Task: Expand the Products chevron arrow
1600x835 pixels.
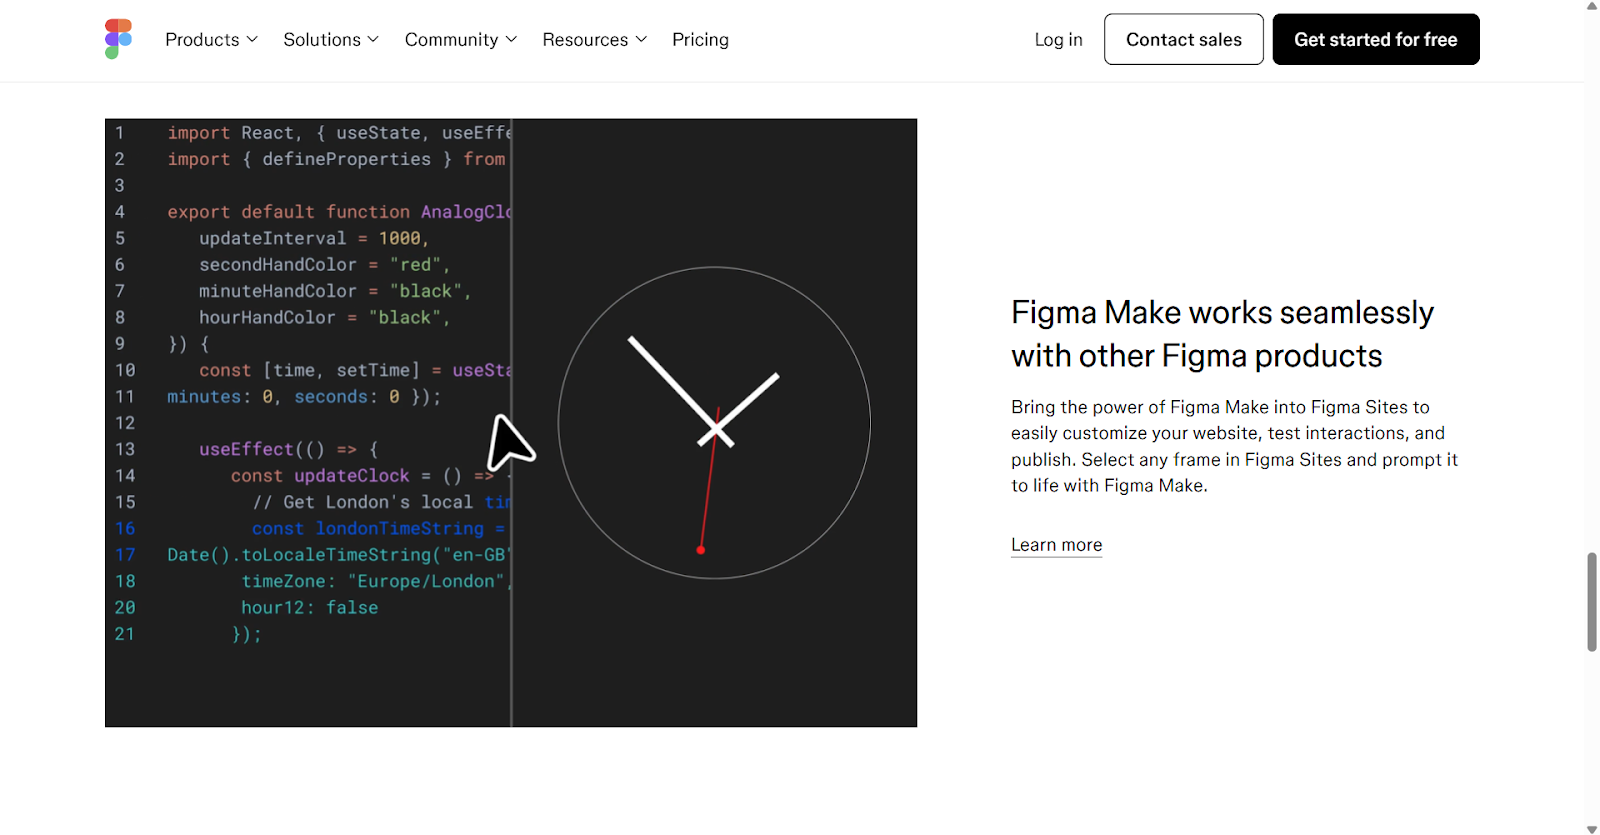Action: point(252,40)
